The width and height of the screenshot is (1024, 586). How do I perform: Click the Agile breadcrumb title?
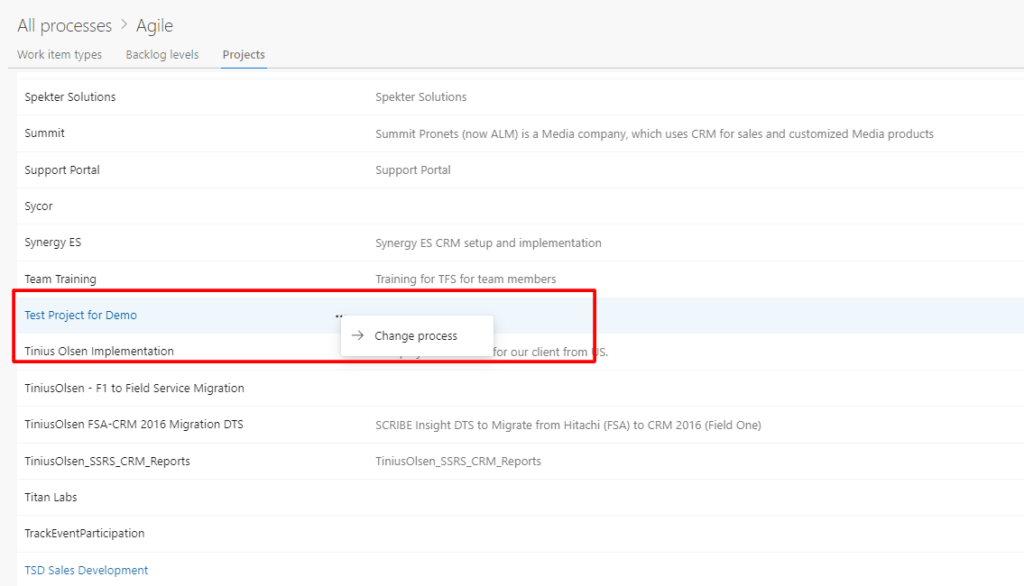[154, 25]
